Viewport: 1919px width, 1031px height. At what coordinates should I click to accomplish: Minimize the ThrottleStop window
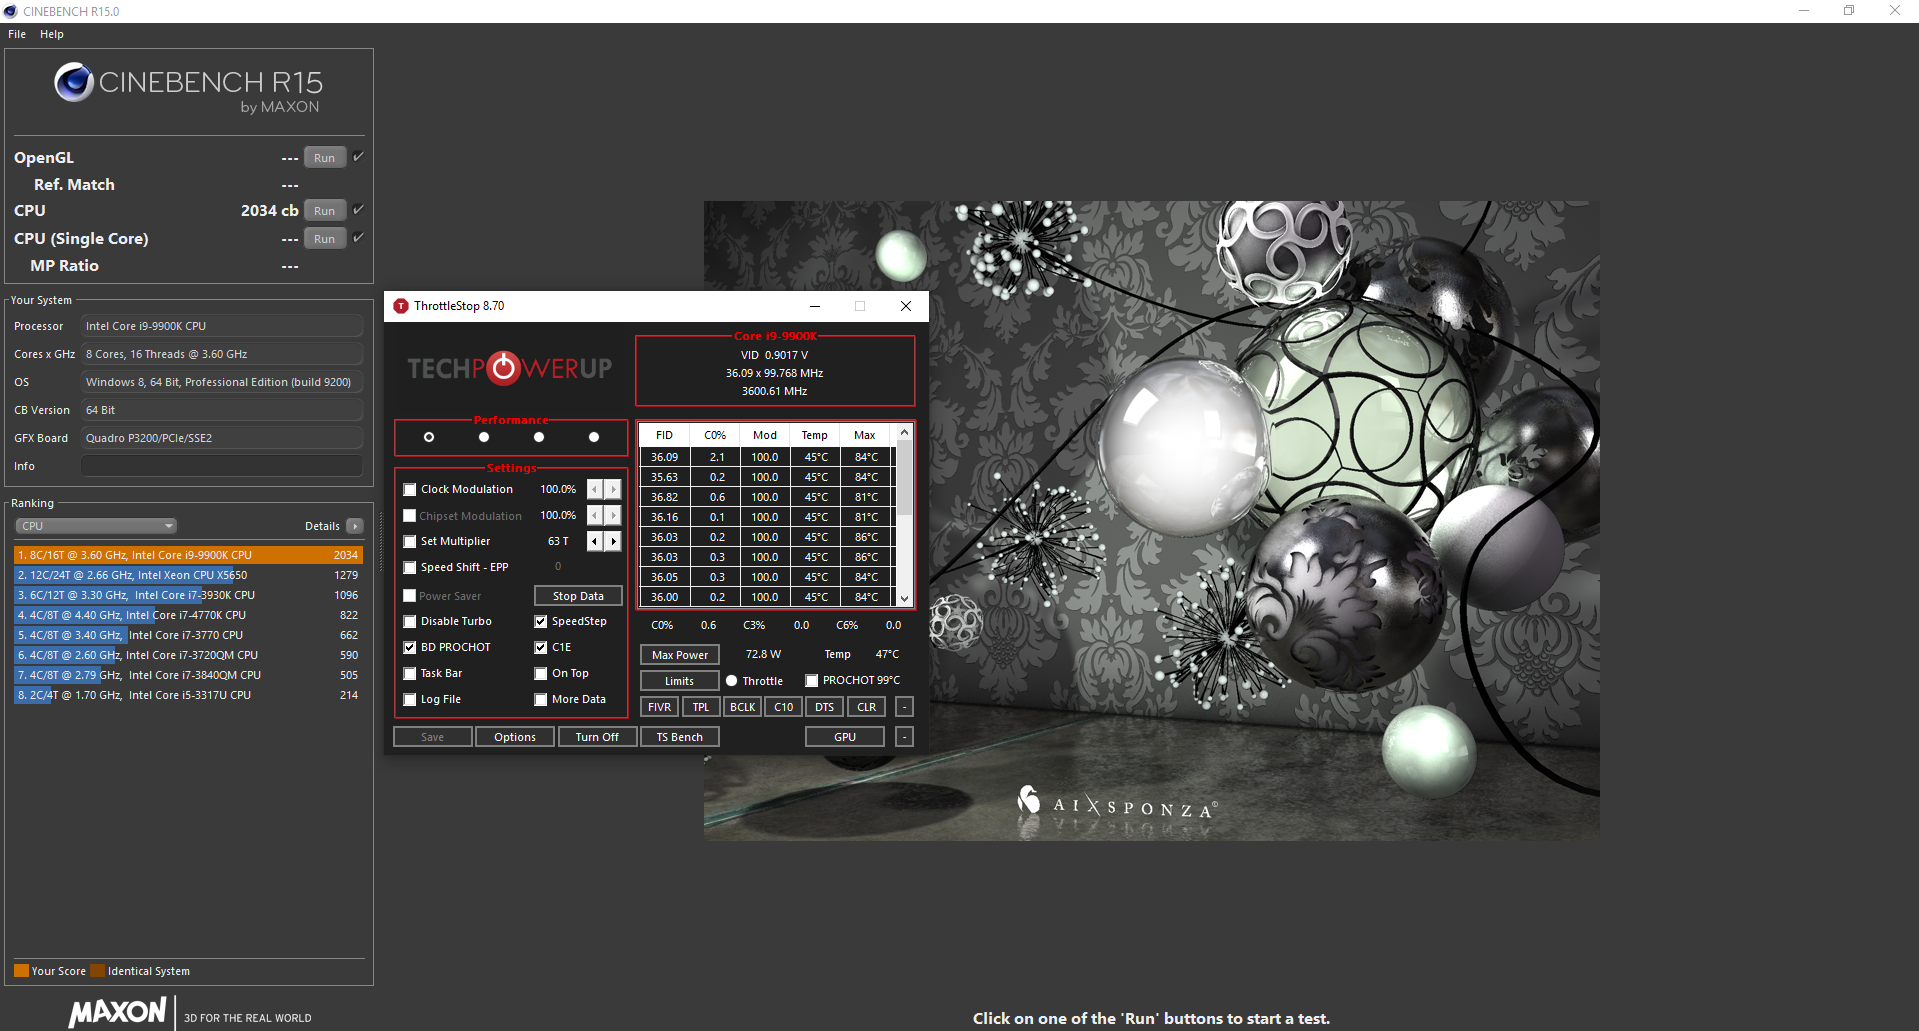coord(815,306)
